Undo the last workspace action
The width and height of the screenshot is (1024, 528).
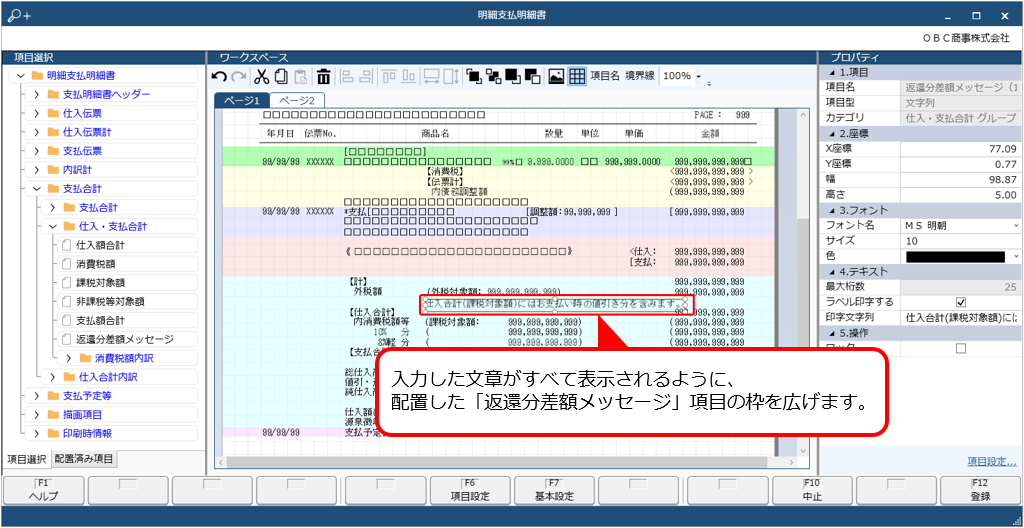click(220, 76)
